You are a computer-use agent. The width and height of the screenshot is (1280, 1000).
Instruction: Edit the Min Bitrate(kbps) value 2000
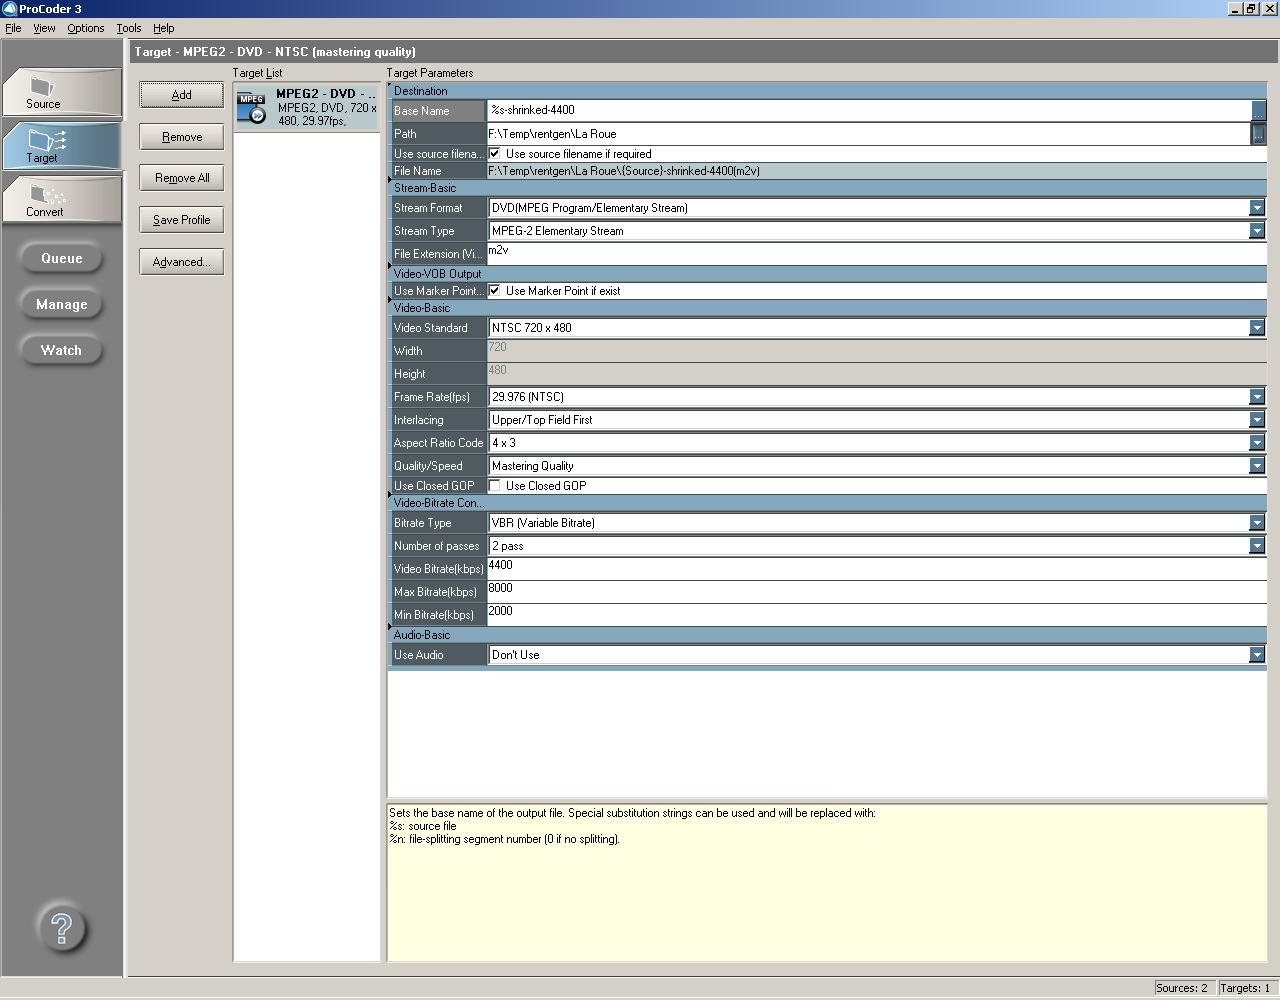tap(876, 614)
